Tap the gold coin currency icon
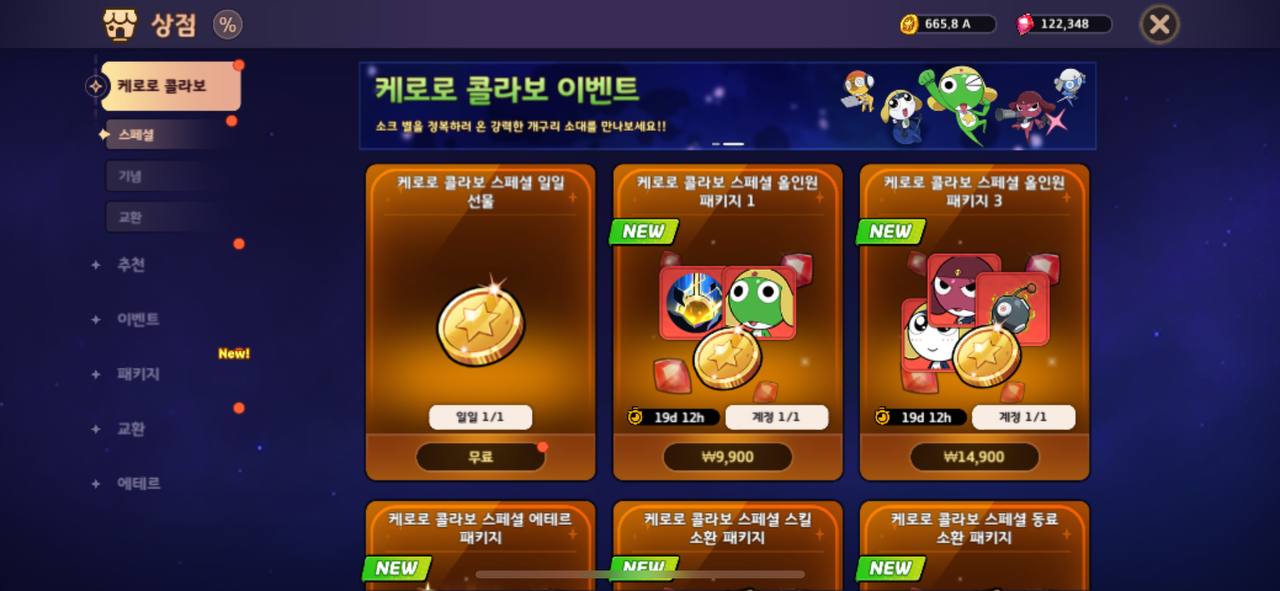Viewport: 1280px width, 591px height. (909, 24)
